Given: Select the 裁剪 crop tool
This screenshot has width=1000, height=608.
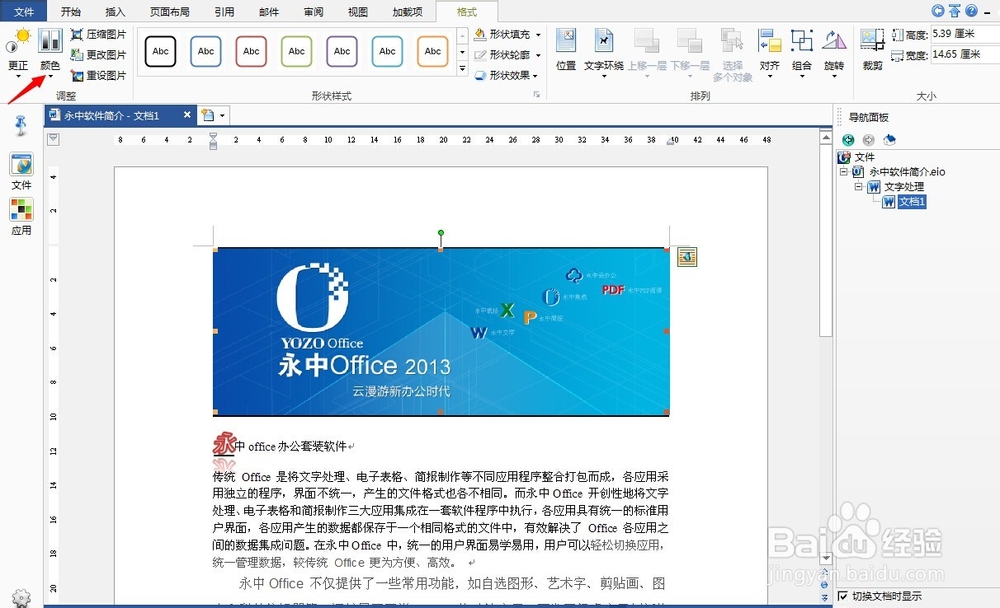Looking at the screenshot, I should (x=872, y=50).
